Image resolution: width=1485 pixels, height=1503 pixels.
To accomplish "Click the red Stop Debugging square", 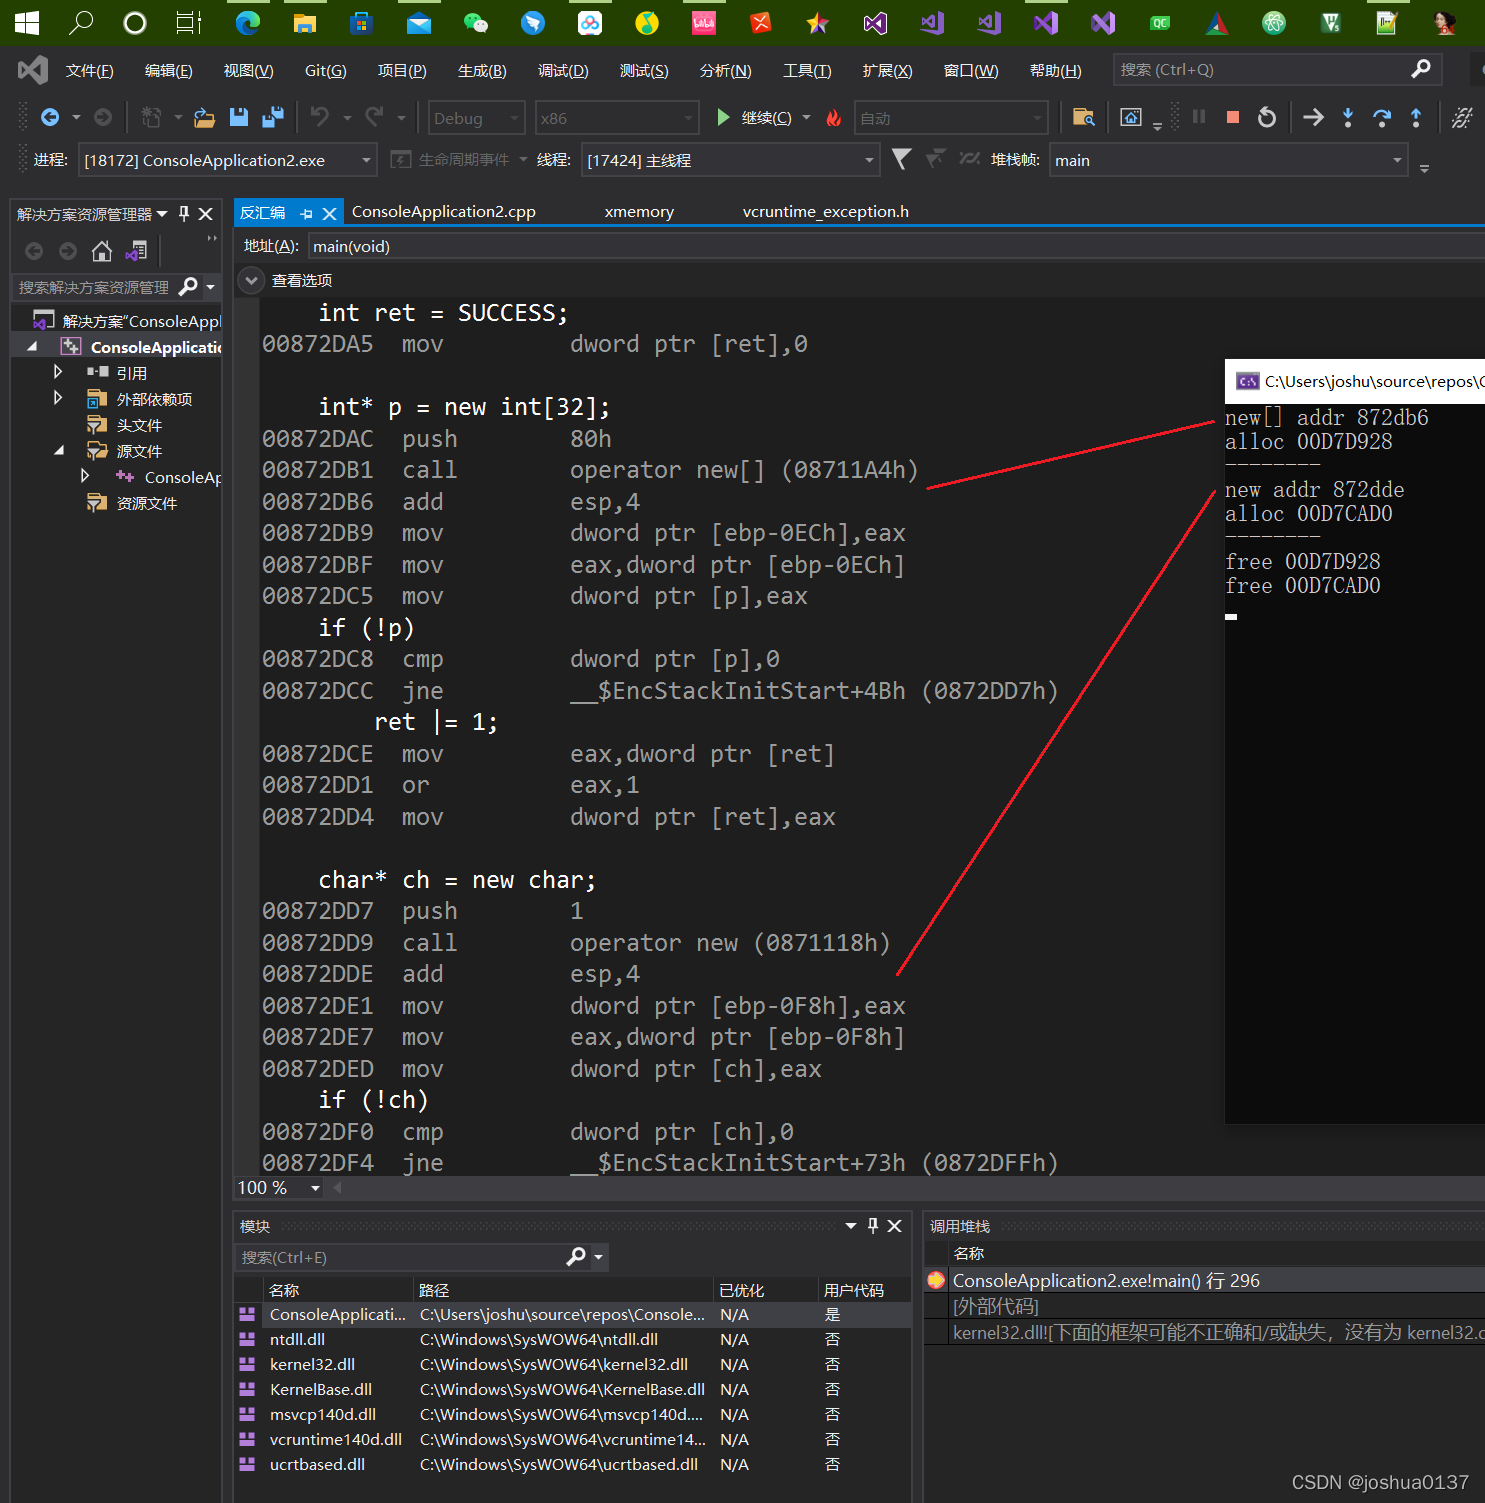I will pyautogui.click(x=1233, y=117).
